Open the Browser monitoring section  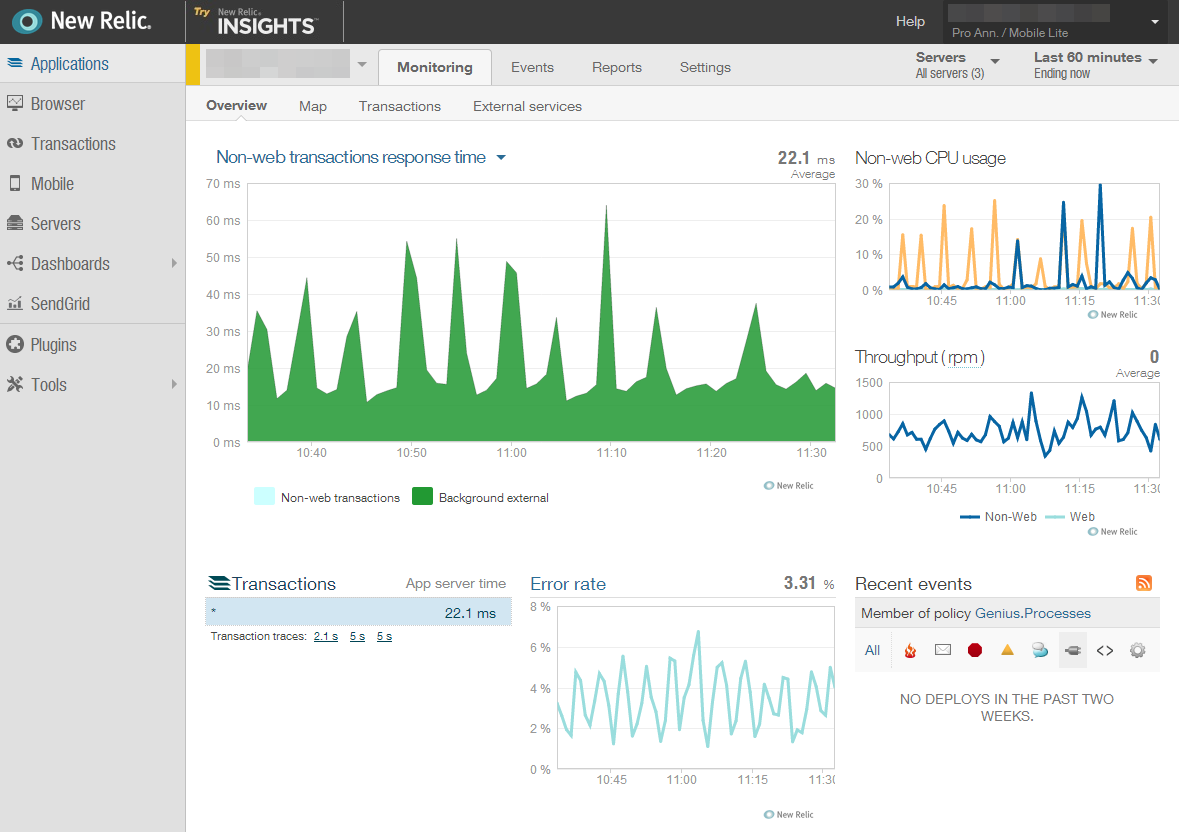(92, 104)
